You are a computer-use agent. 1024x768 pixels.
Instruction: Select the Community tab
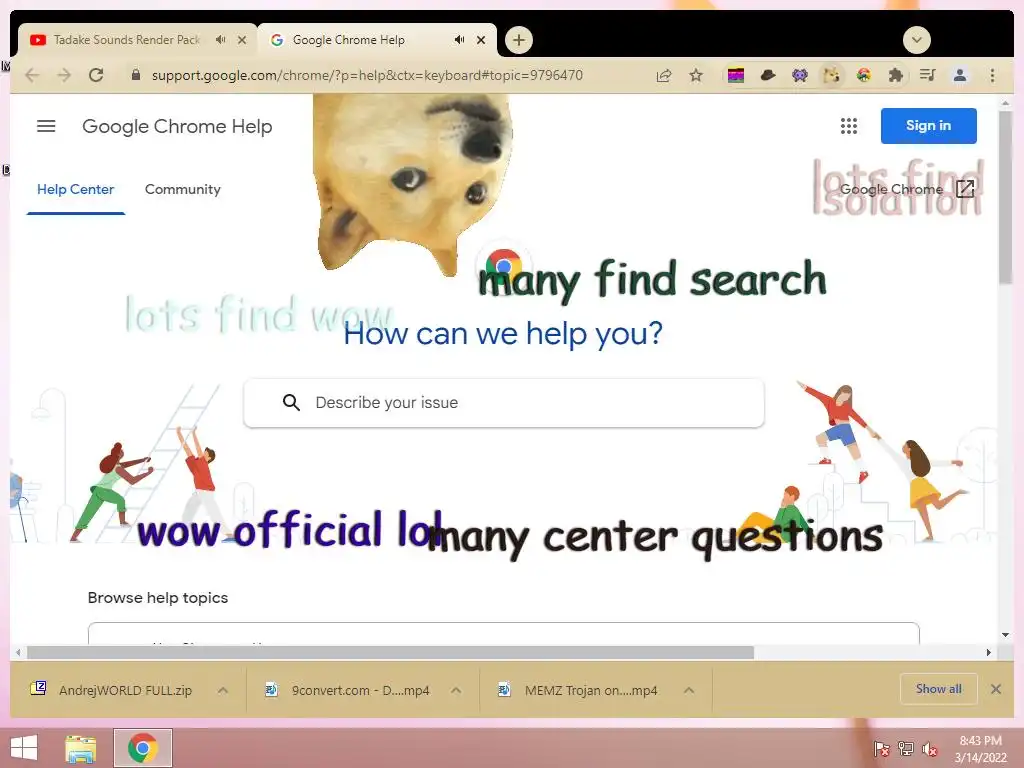point(183,189)
